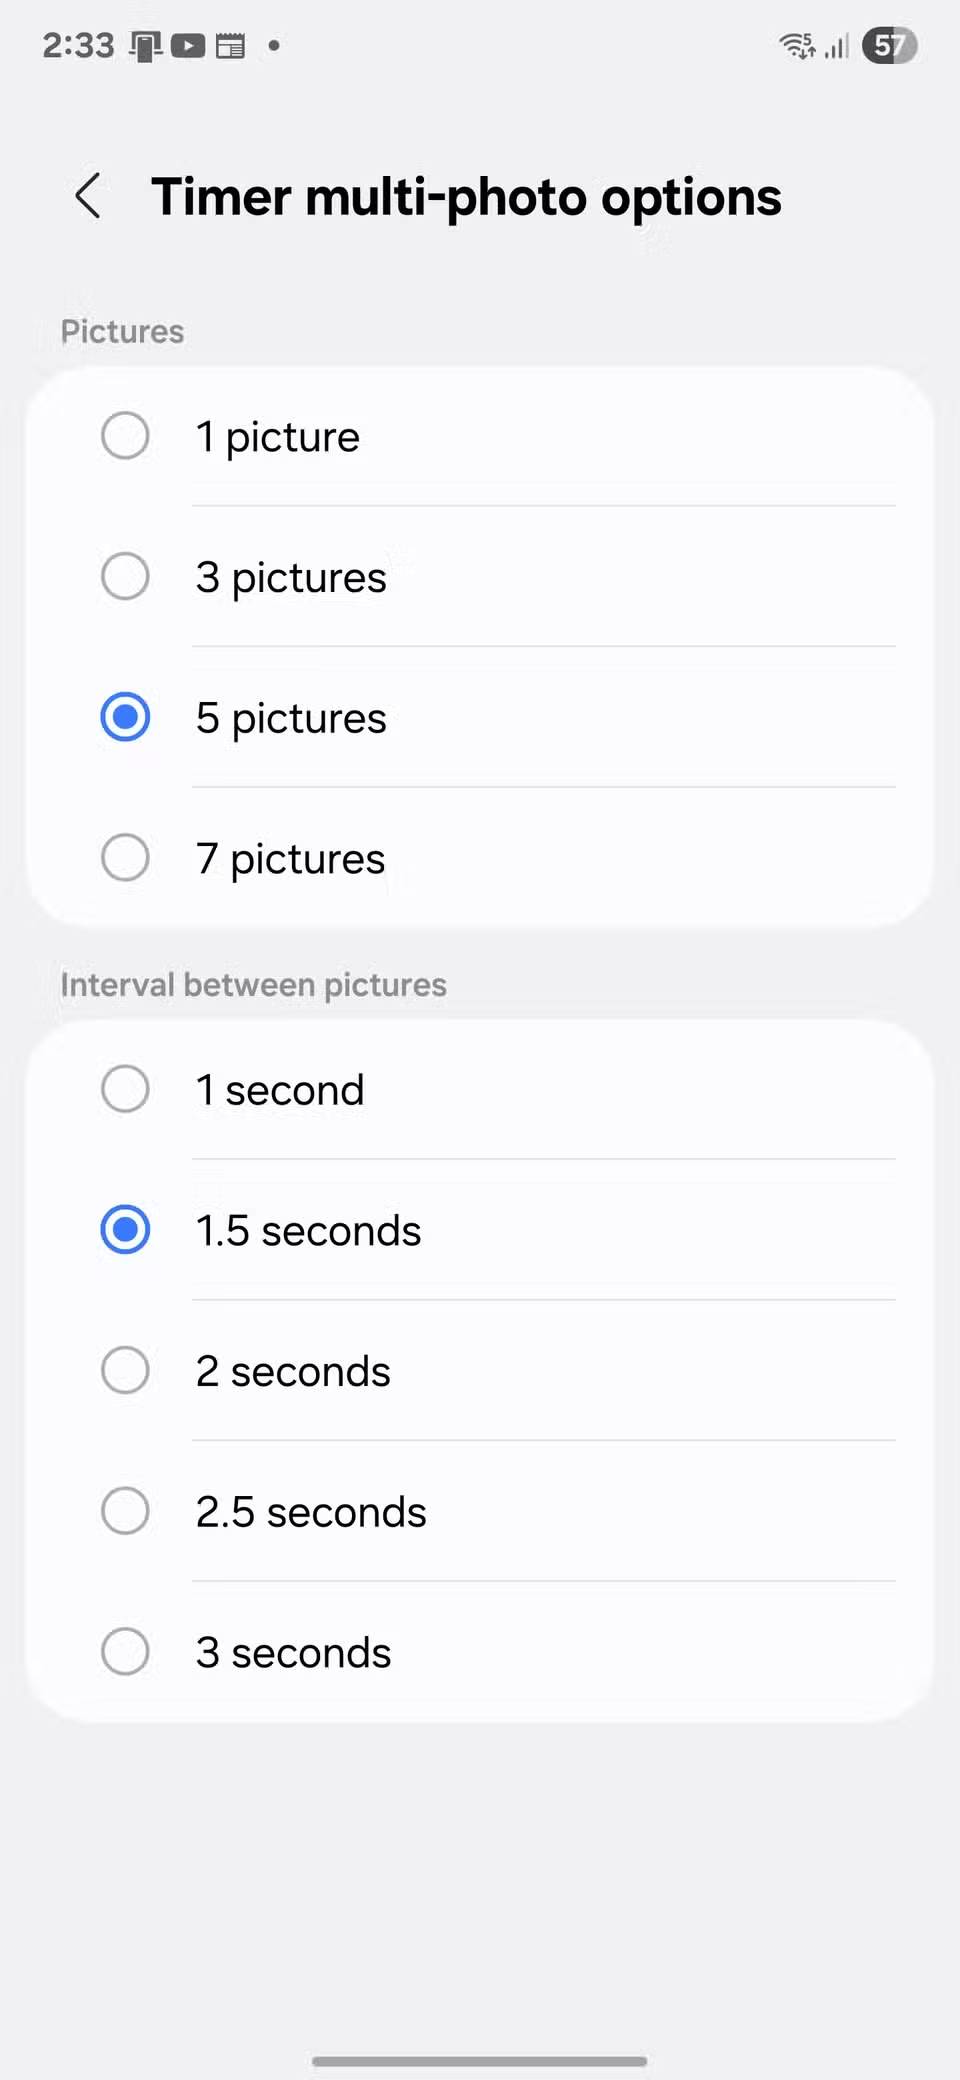Tap the calendar notification icon

click(x=231, y=46)
